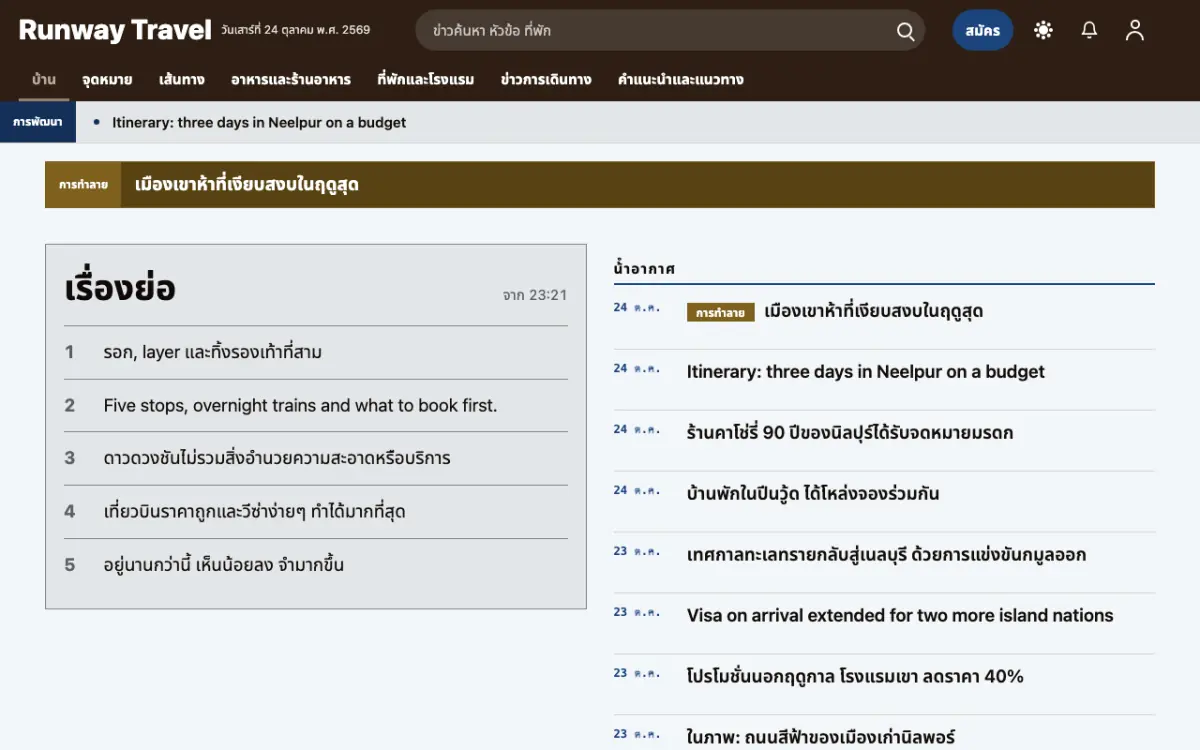Click the การพัฒนา ticker label

pos(38,122)
